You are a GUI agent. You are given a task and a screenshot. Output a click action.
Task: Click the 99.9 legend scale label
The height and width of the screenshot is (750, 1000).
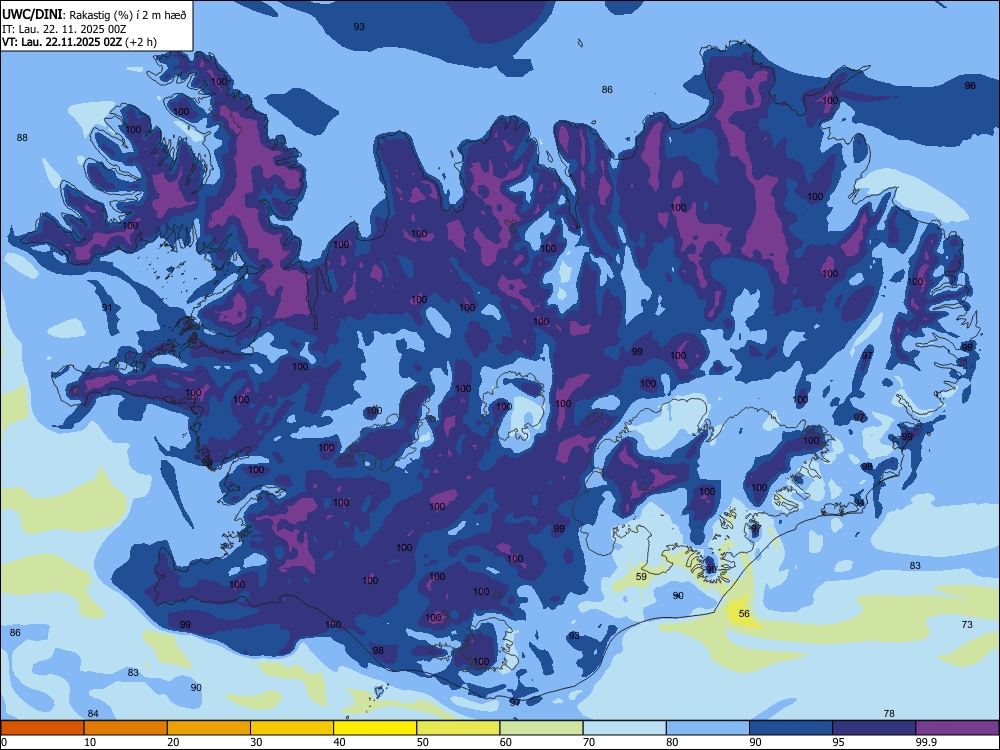click(925, 742)
